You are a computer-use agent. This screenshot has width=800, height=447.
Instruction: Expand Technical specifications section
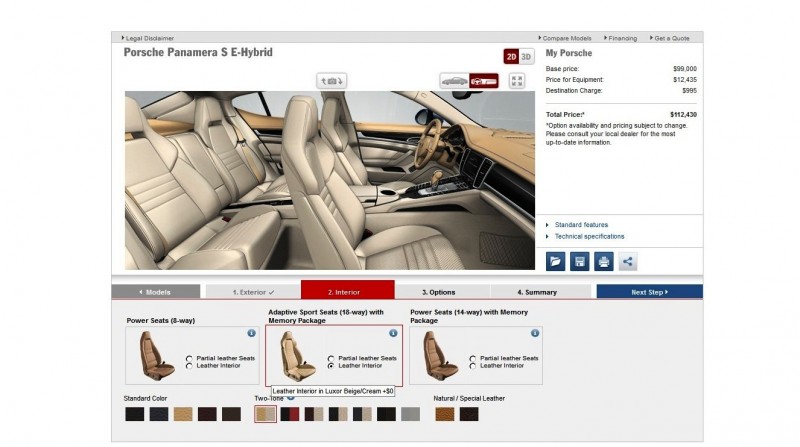[589, 236]
